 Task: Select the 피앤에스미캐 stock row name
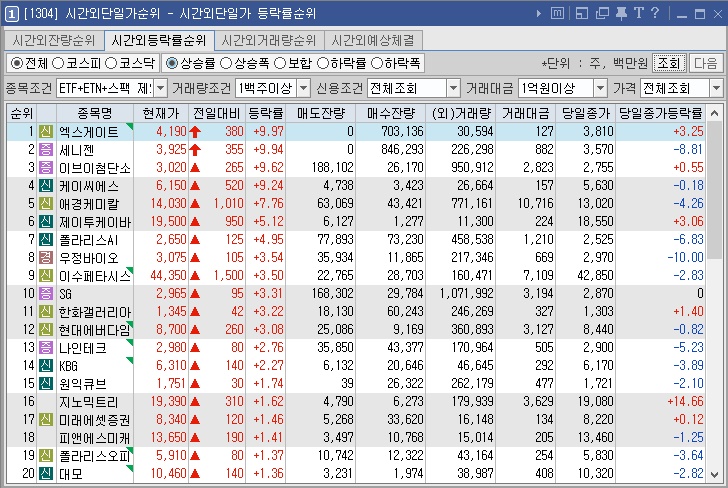[x=94, y=438]
